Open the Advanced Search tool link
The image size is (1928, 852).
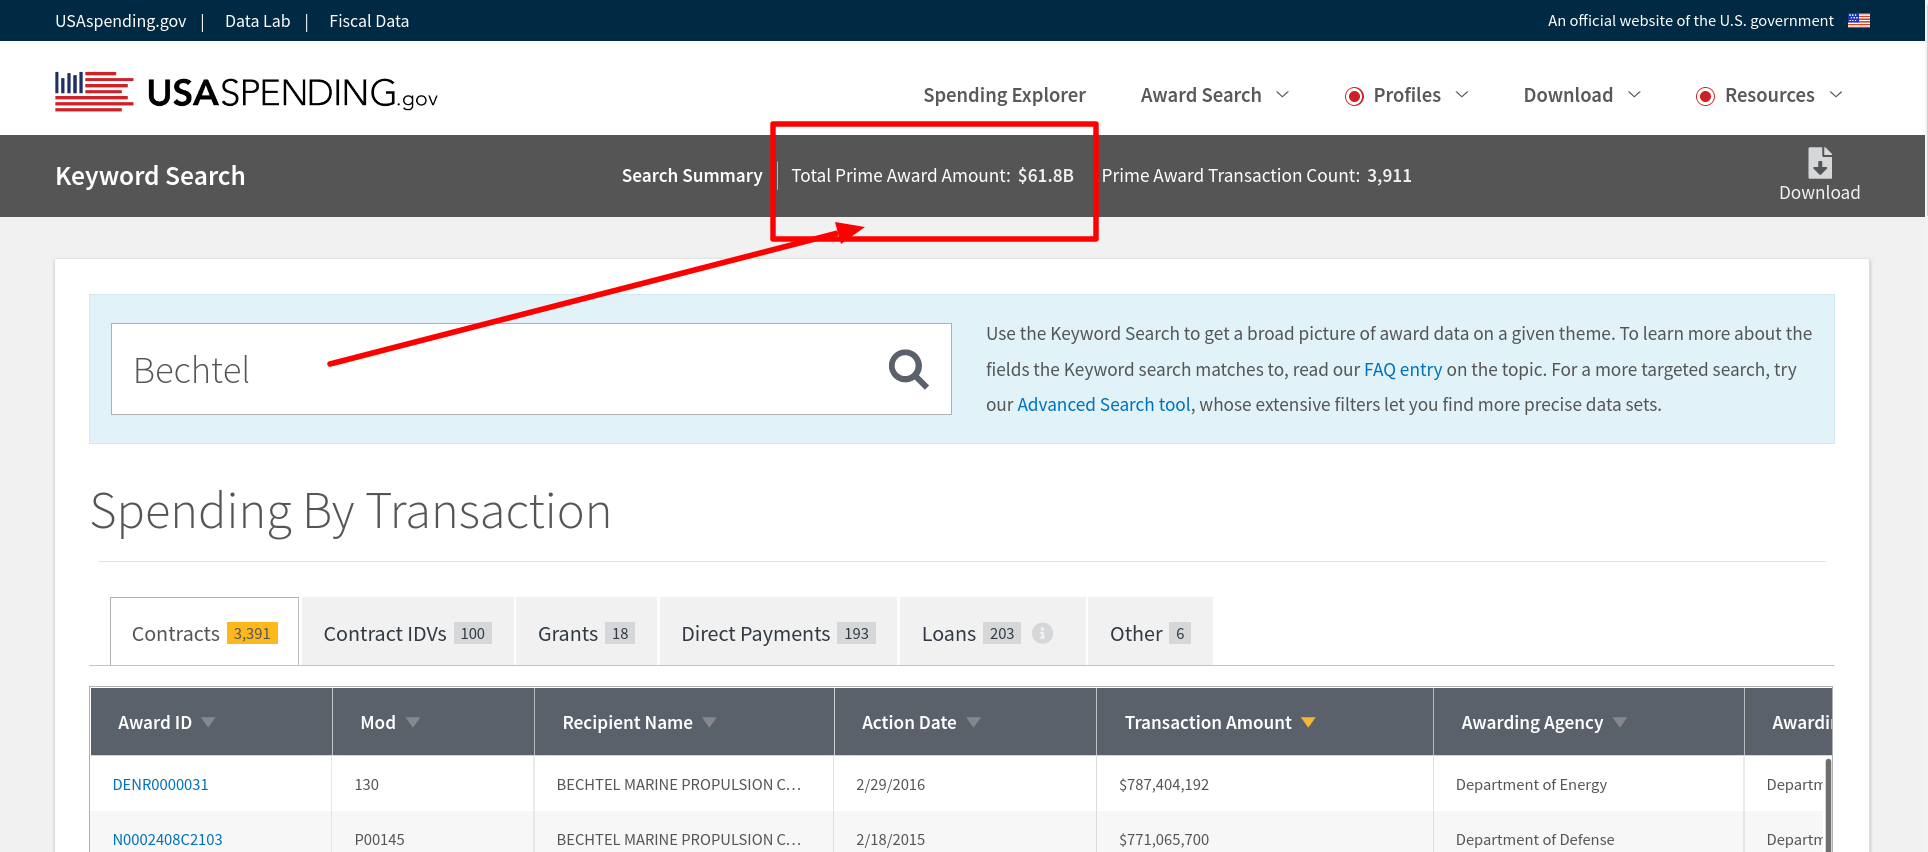point(1104,404)
